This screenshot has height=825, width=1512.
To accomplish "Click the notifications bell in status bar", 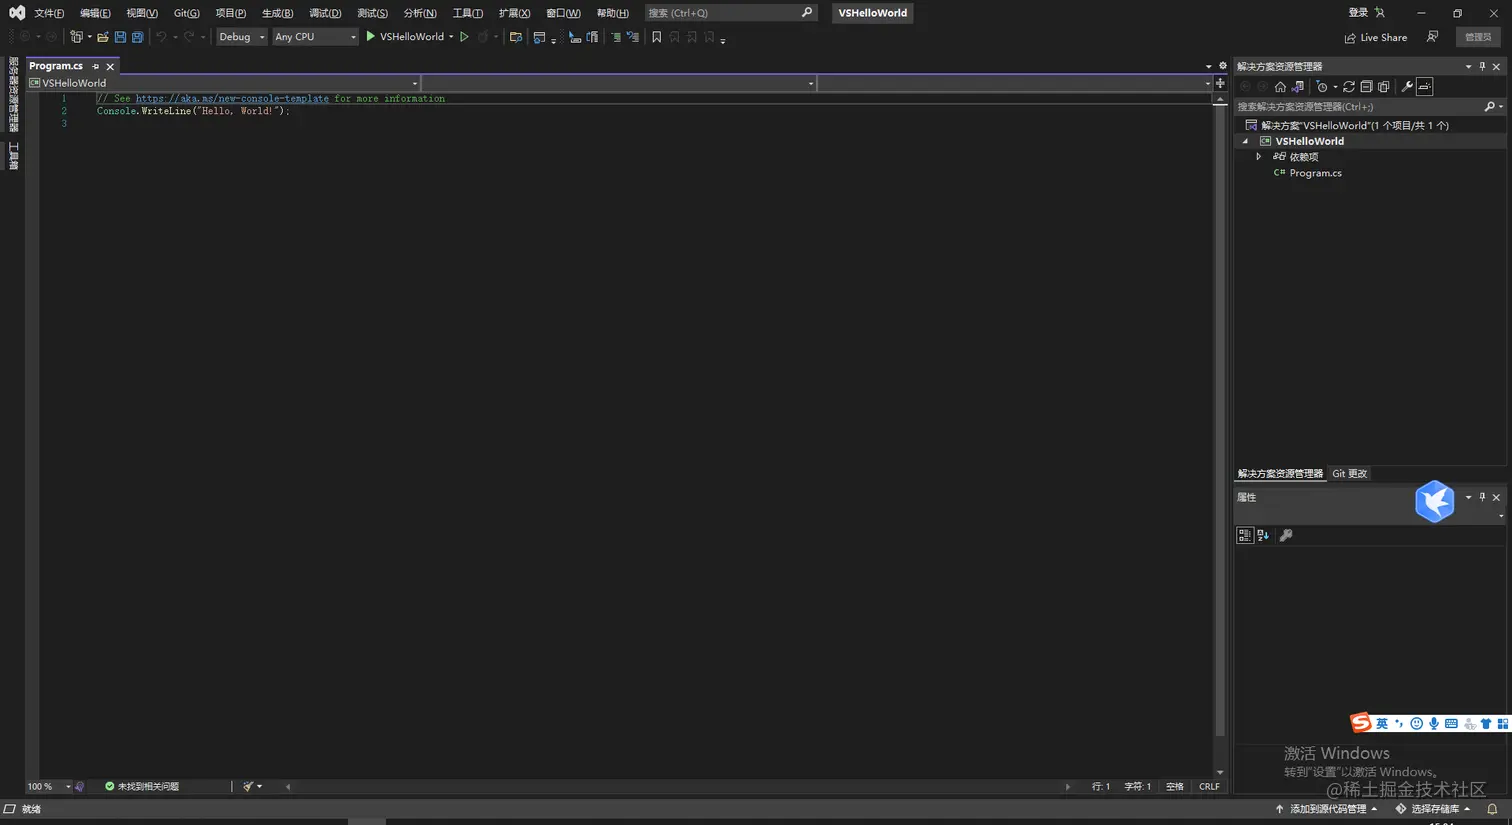I will point(1492,809).
